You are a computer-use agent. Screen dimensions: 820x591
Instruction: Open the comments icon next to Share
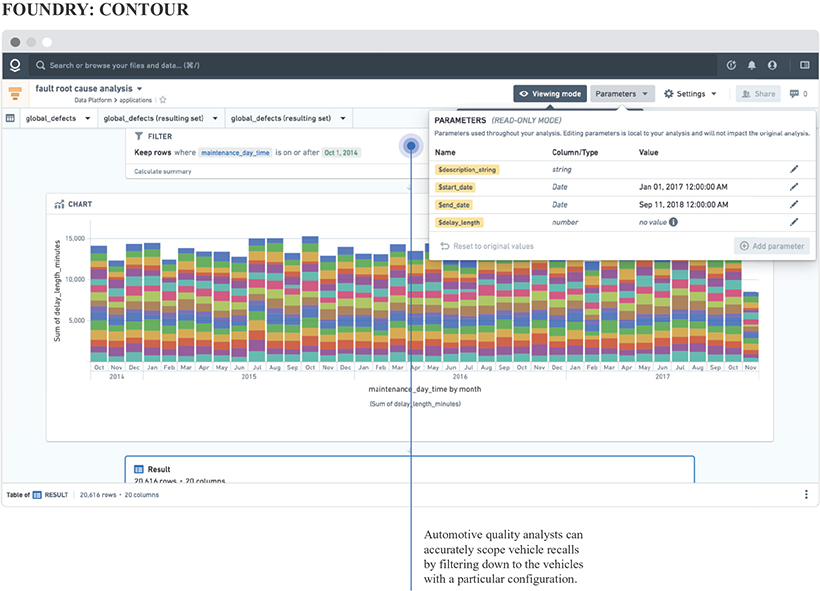[794, 94]
